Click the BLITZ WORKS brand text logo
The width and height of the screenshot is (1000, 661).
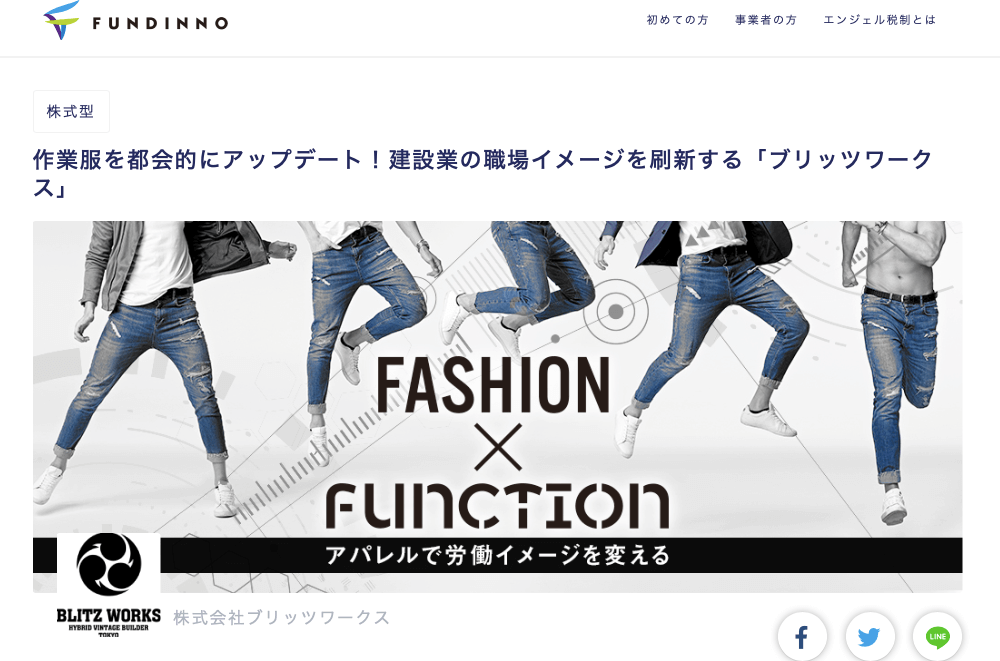coord(108,623)
